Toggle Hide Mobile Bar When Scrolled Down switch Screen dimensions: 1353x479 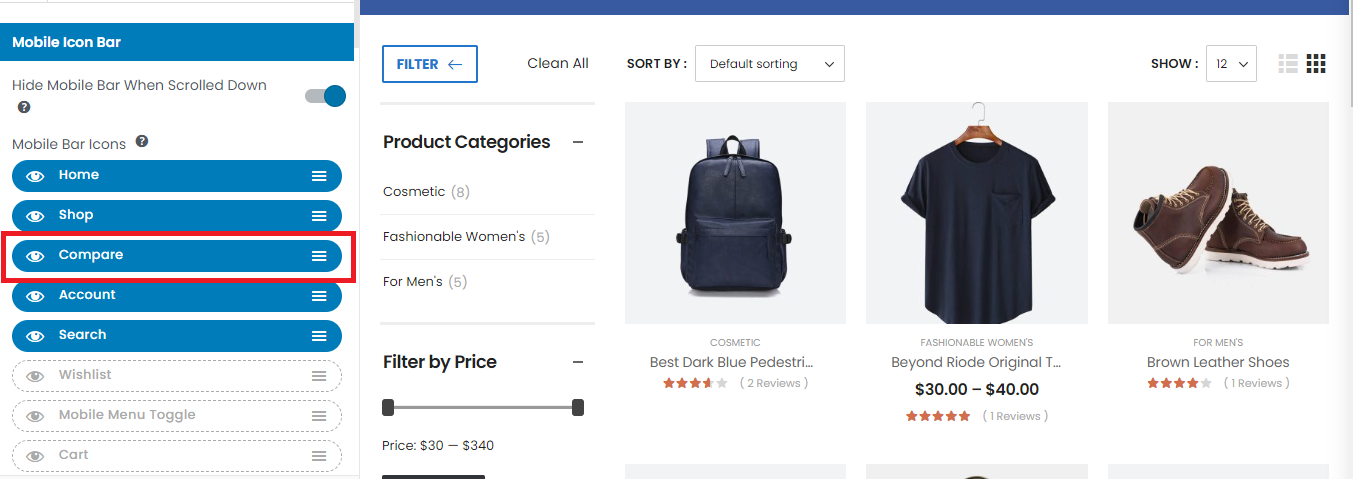(x=326, y=96)
